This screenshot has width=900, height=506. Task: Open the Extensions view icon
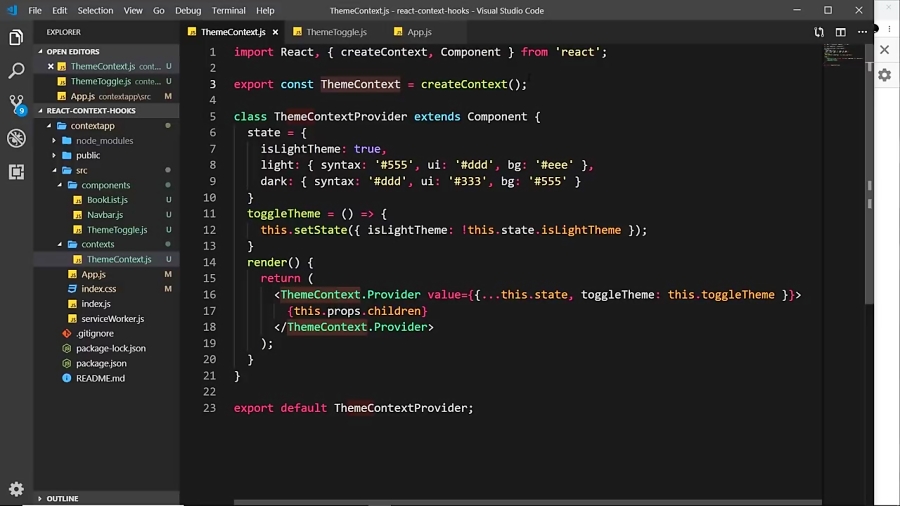coord(16,172)
